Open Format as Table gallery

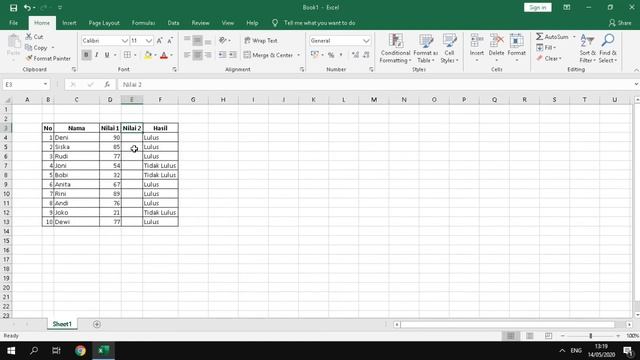[x=425, y=49]
